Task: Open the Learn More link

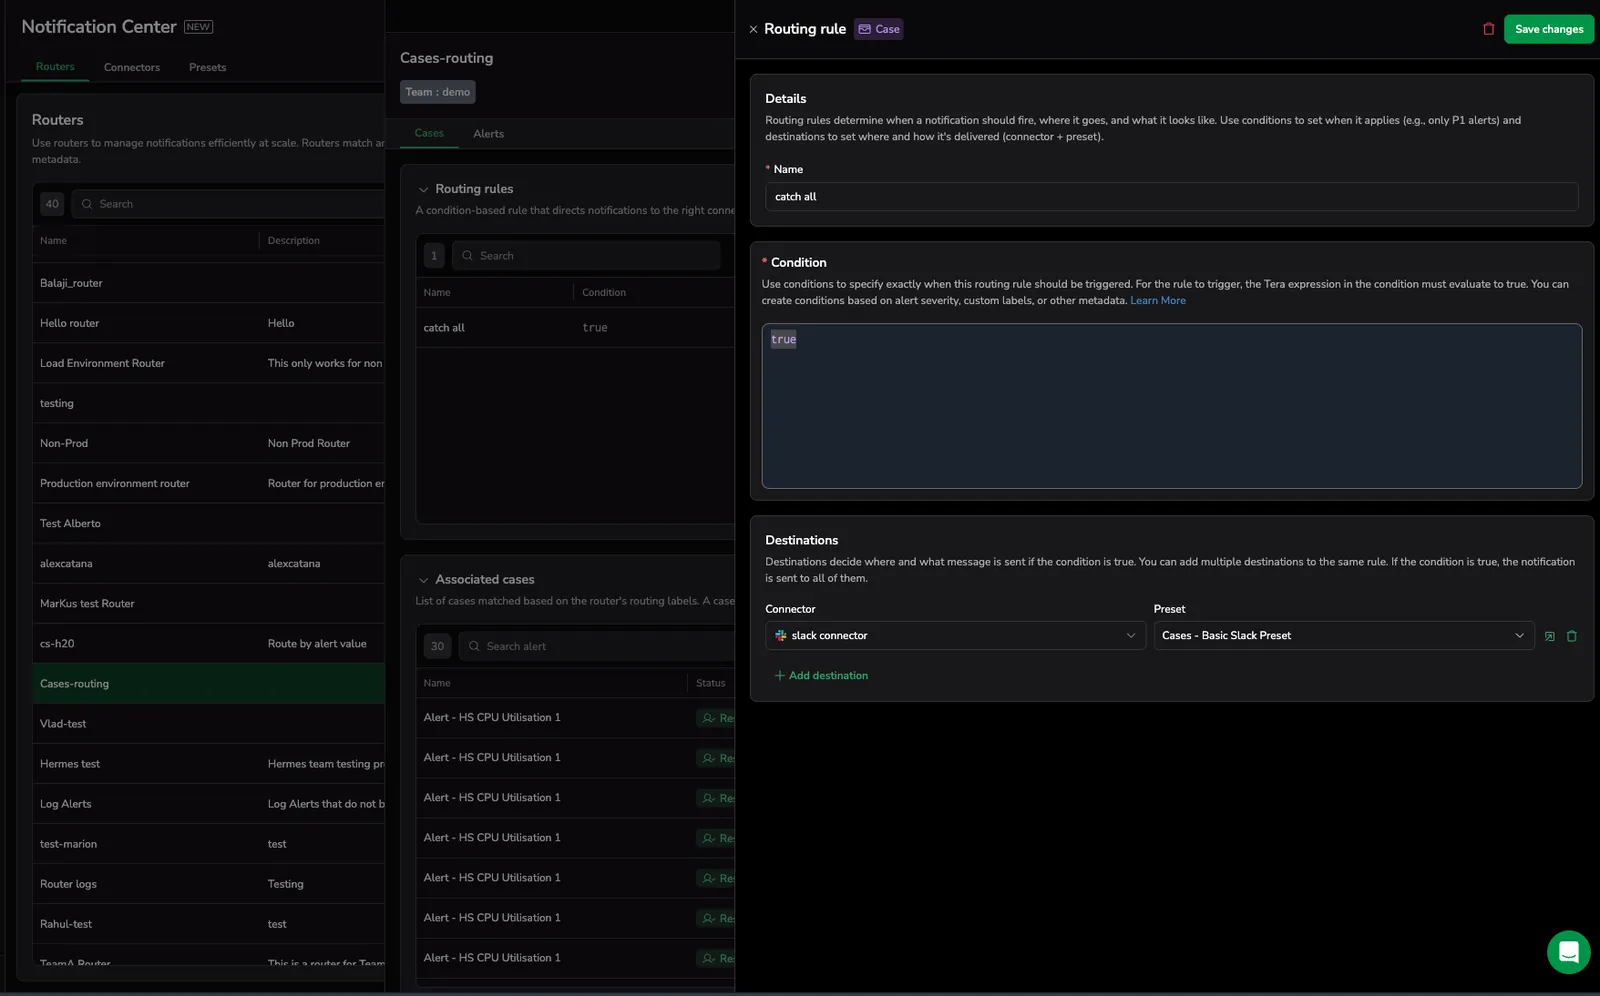Action: [x=1158, y=301]
